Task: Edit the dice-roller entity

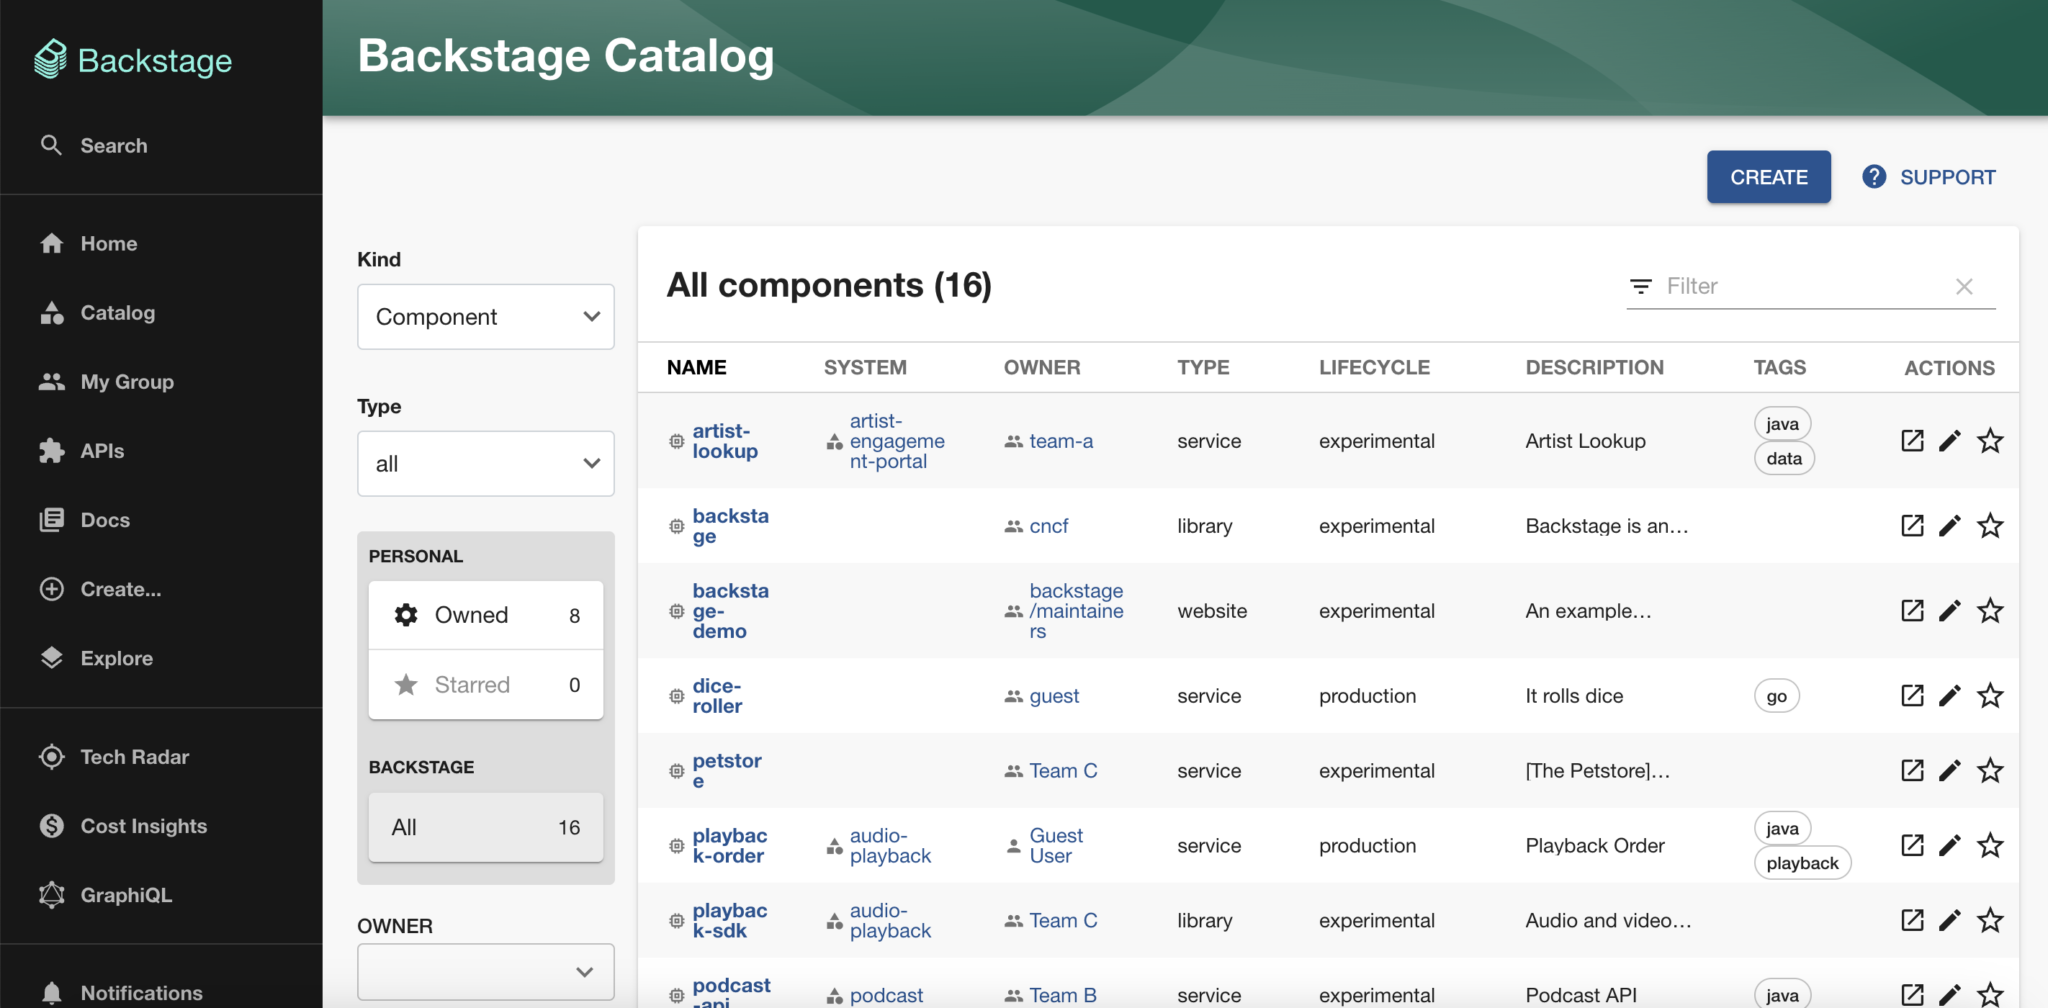Action: click(1950, 696)
